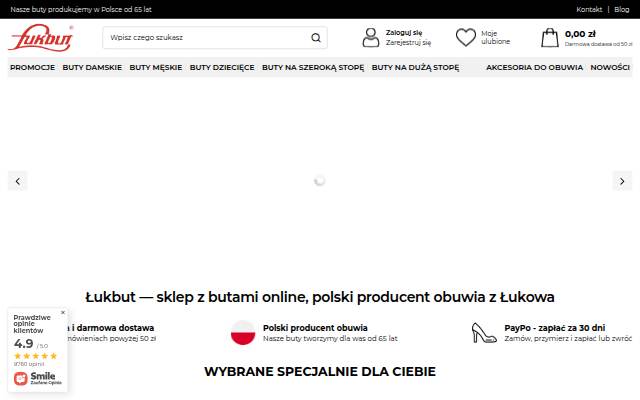Go to next banner slide
Image resolution: width=640 pixels, height=400 pixels.
(622, 181)
